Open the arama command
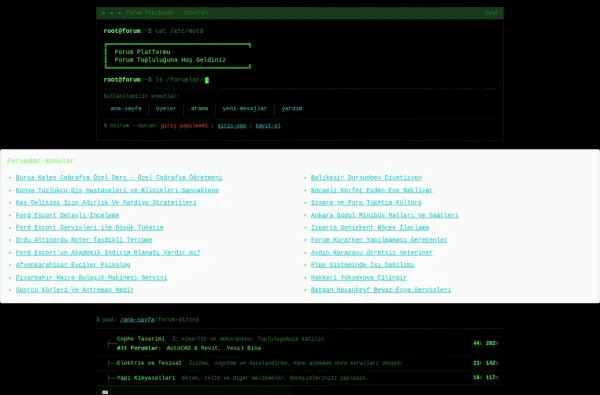The width and height of the screenshot is (600, 395). [x=199, y=108]
